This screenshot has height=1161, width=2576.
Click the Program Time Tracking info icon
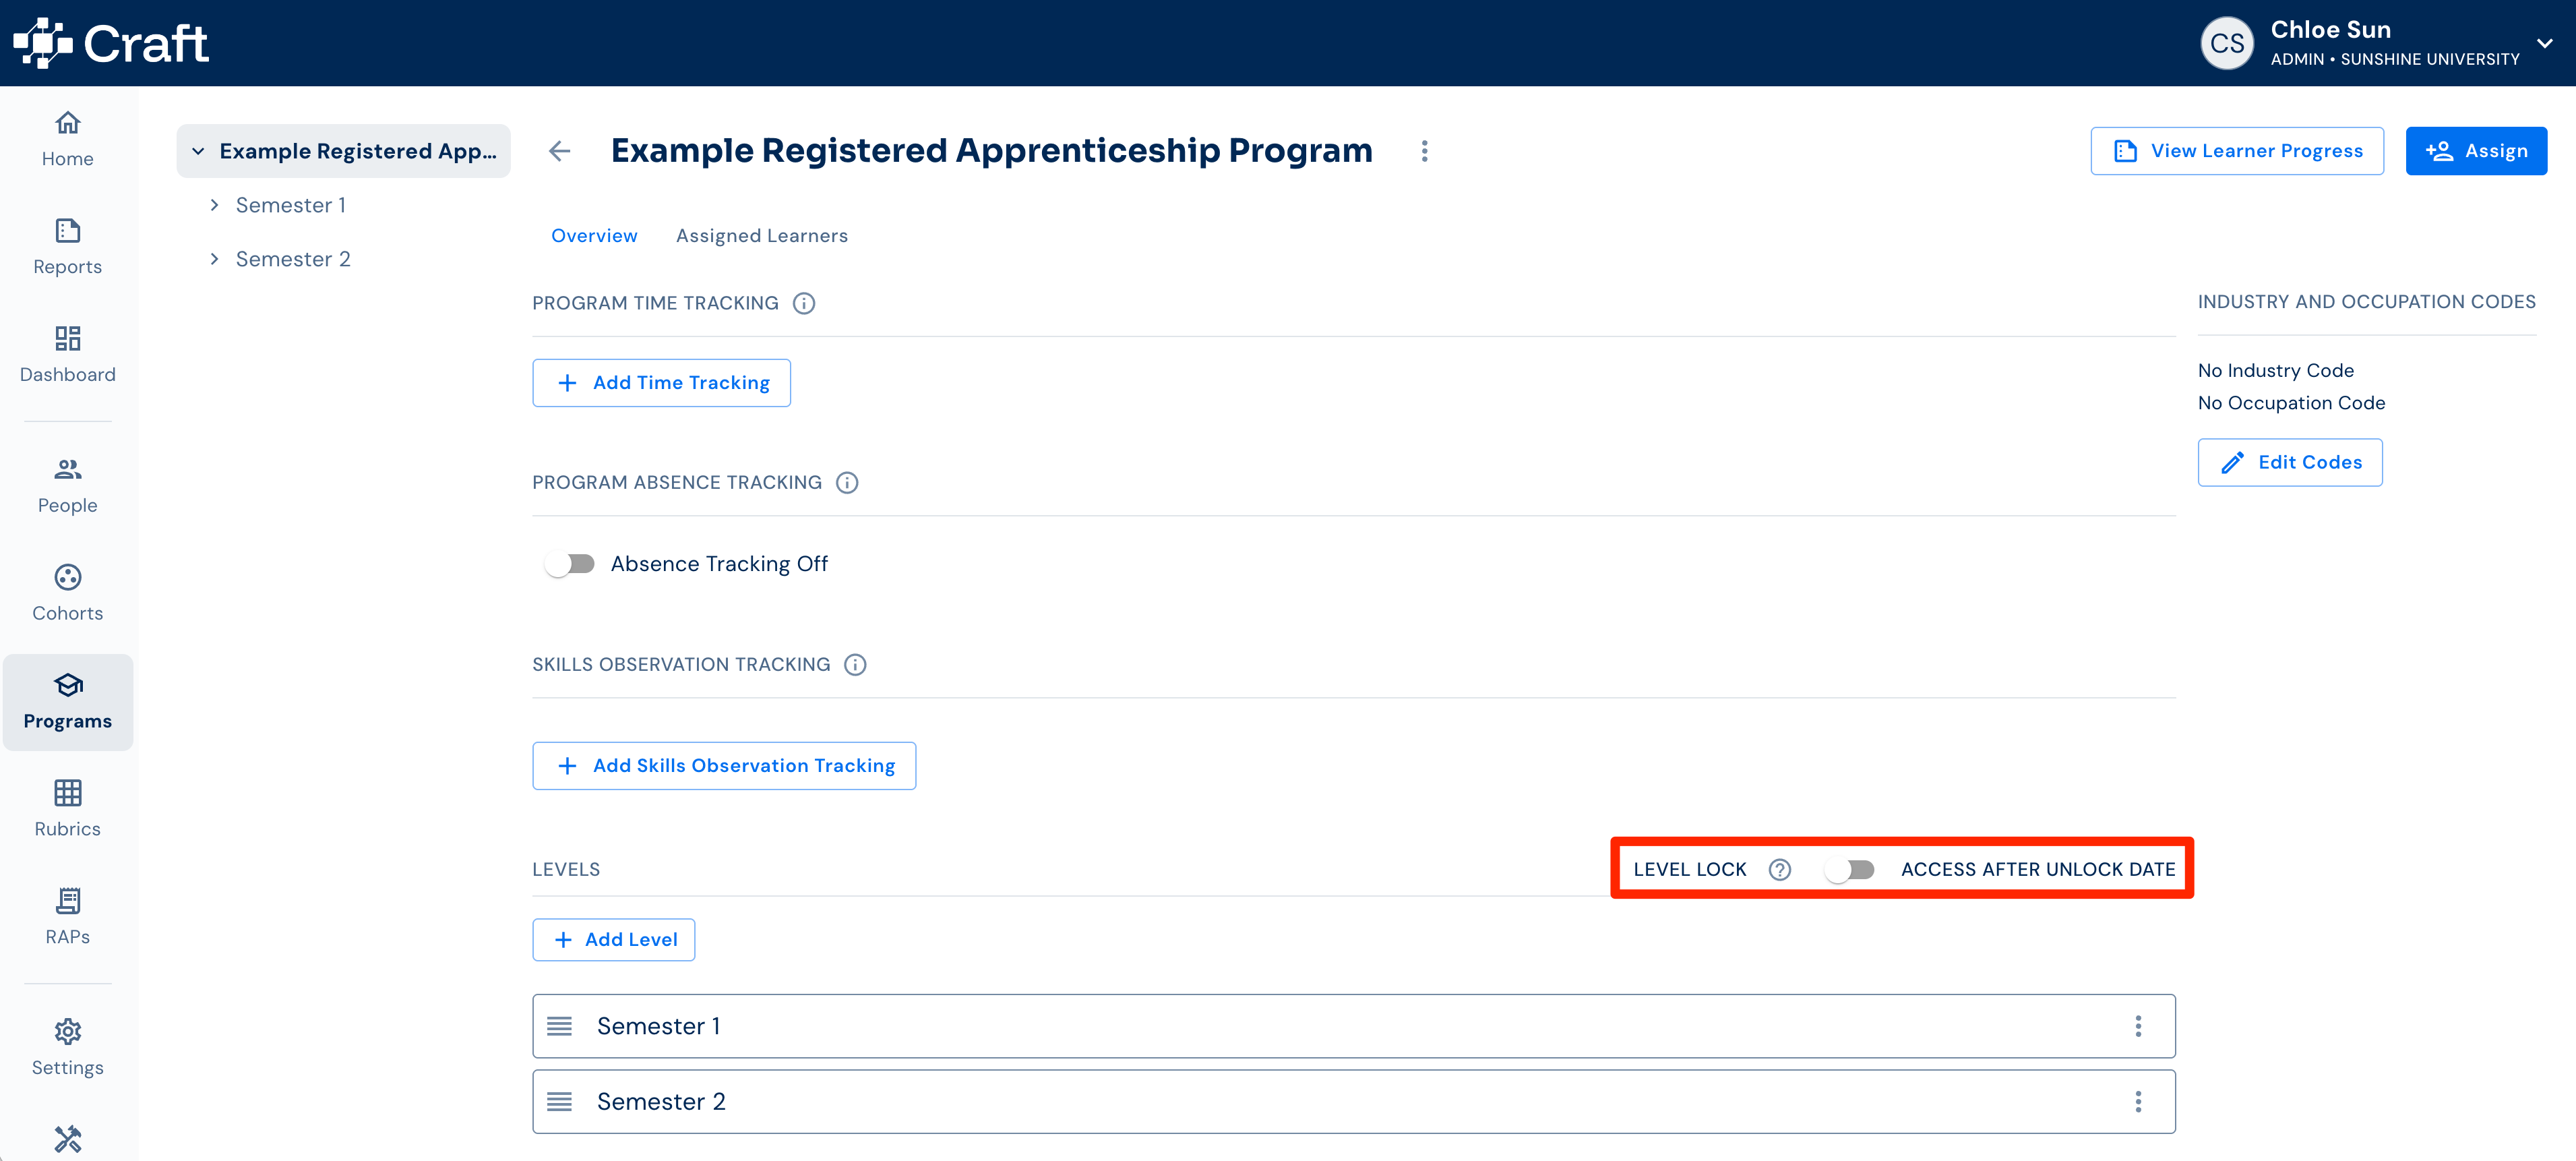804,303
